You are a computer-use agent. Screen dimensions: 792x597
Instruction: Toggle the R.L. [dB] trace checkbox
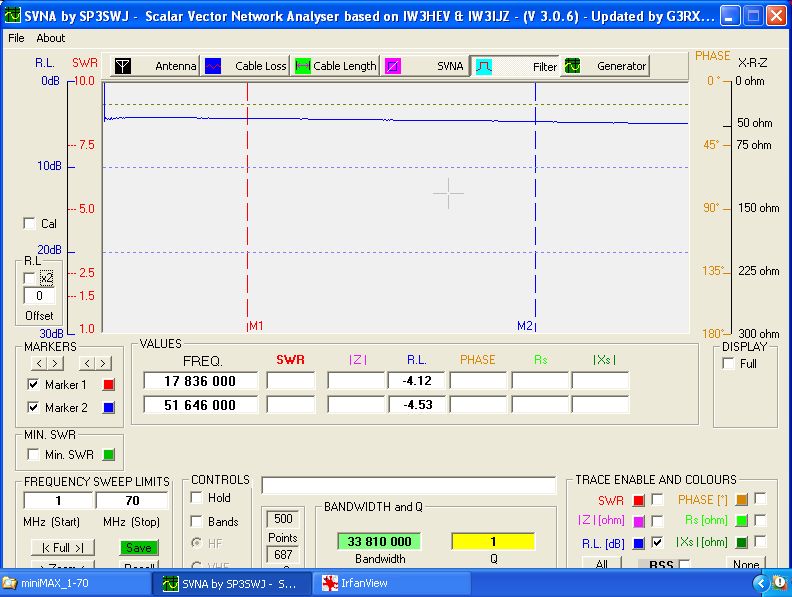pos(657,542)
